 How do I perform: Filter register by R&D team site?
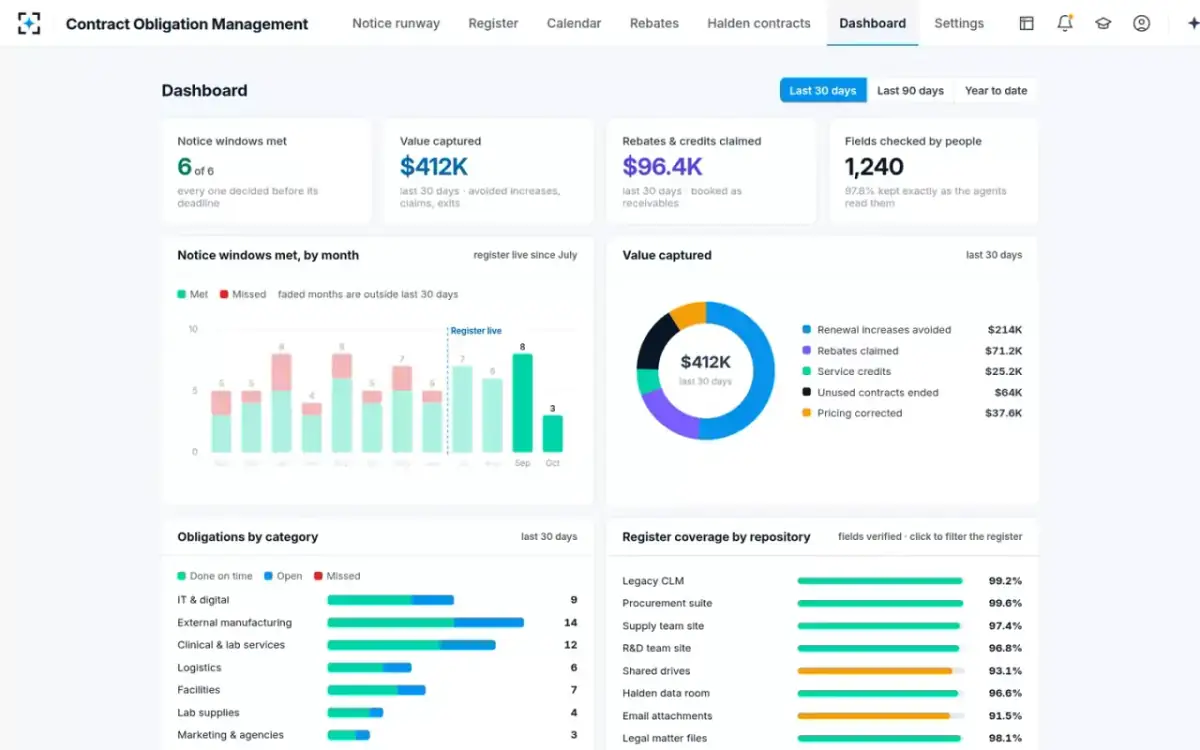pos(822,648)
